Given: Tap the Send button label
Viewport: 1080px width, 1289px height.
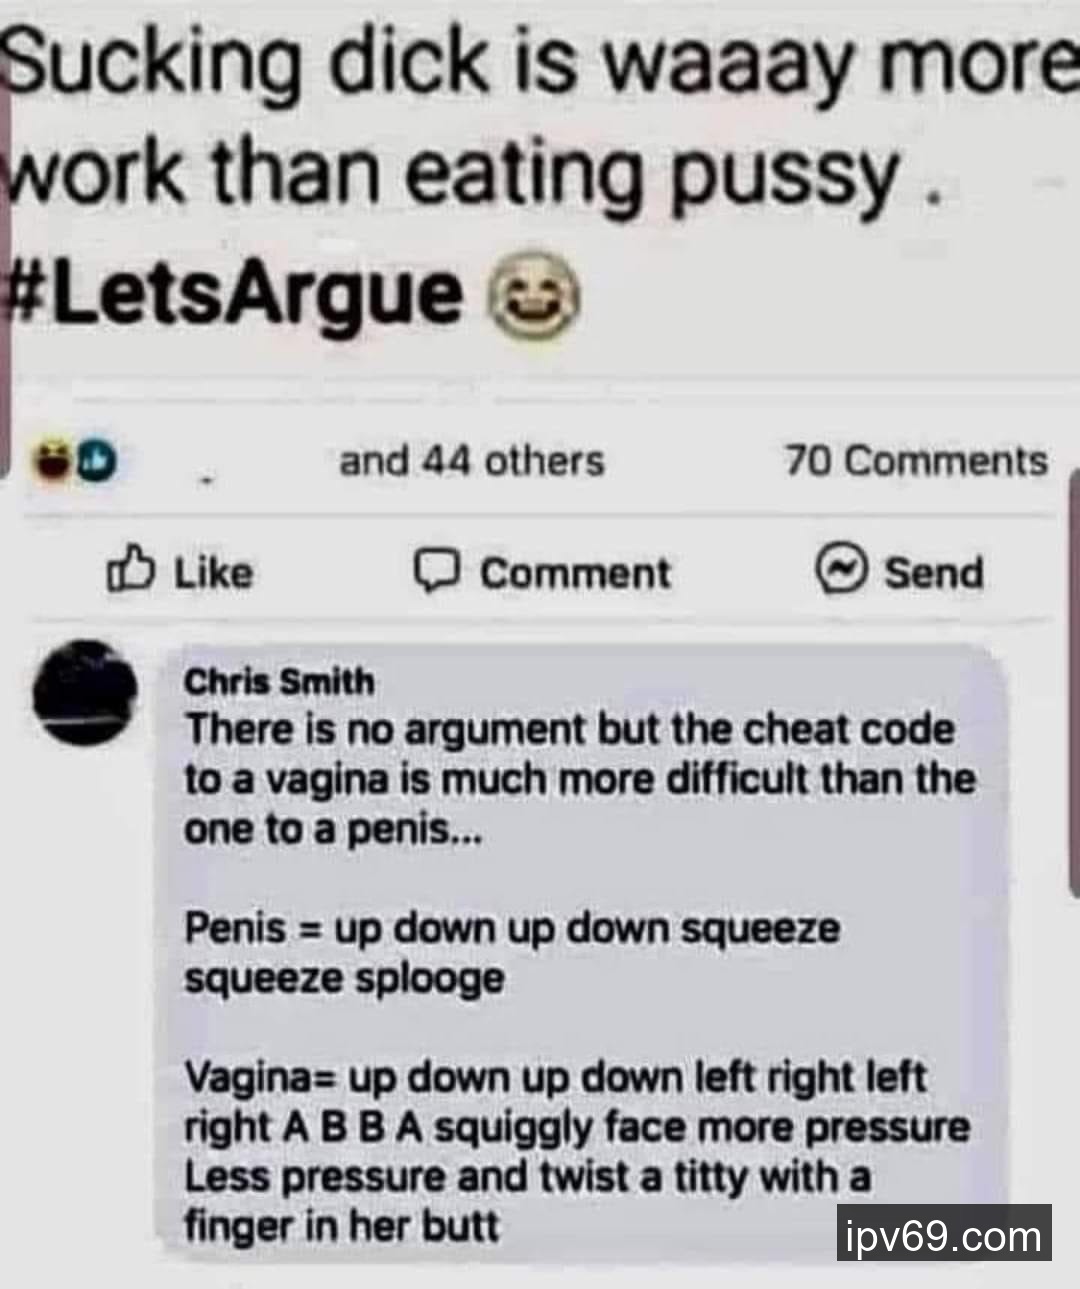Looking at the screenshot, I should coord(934,573).
